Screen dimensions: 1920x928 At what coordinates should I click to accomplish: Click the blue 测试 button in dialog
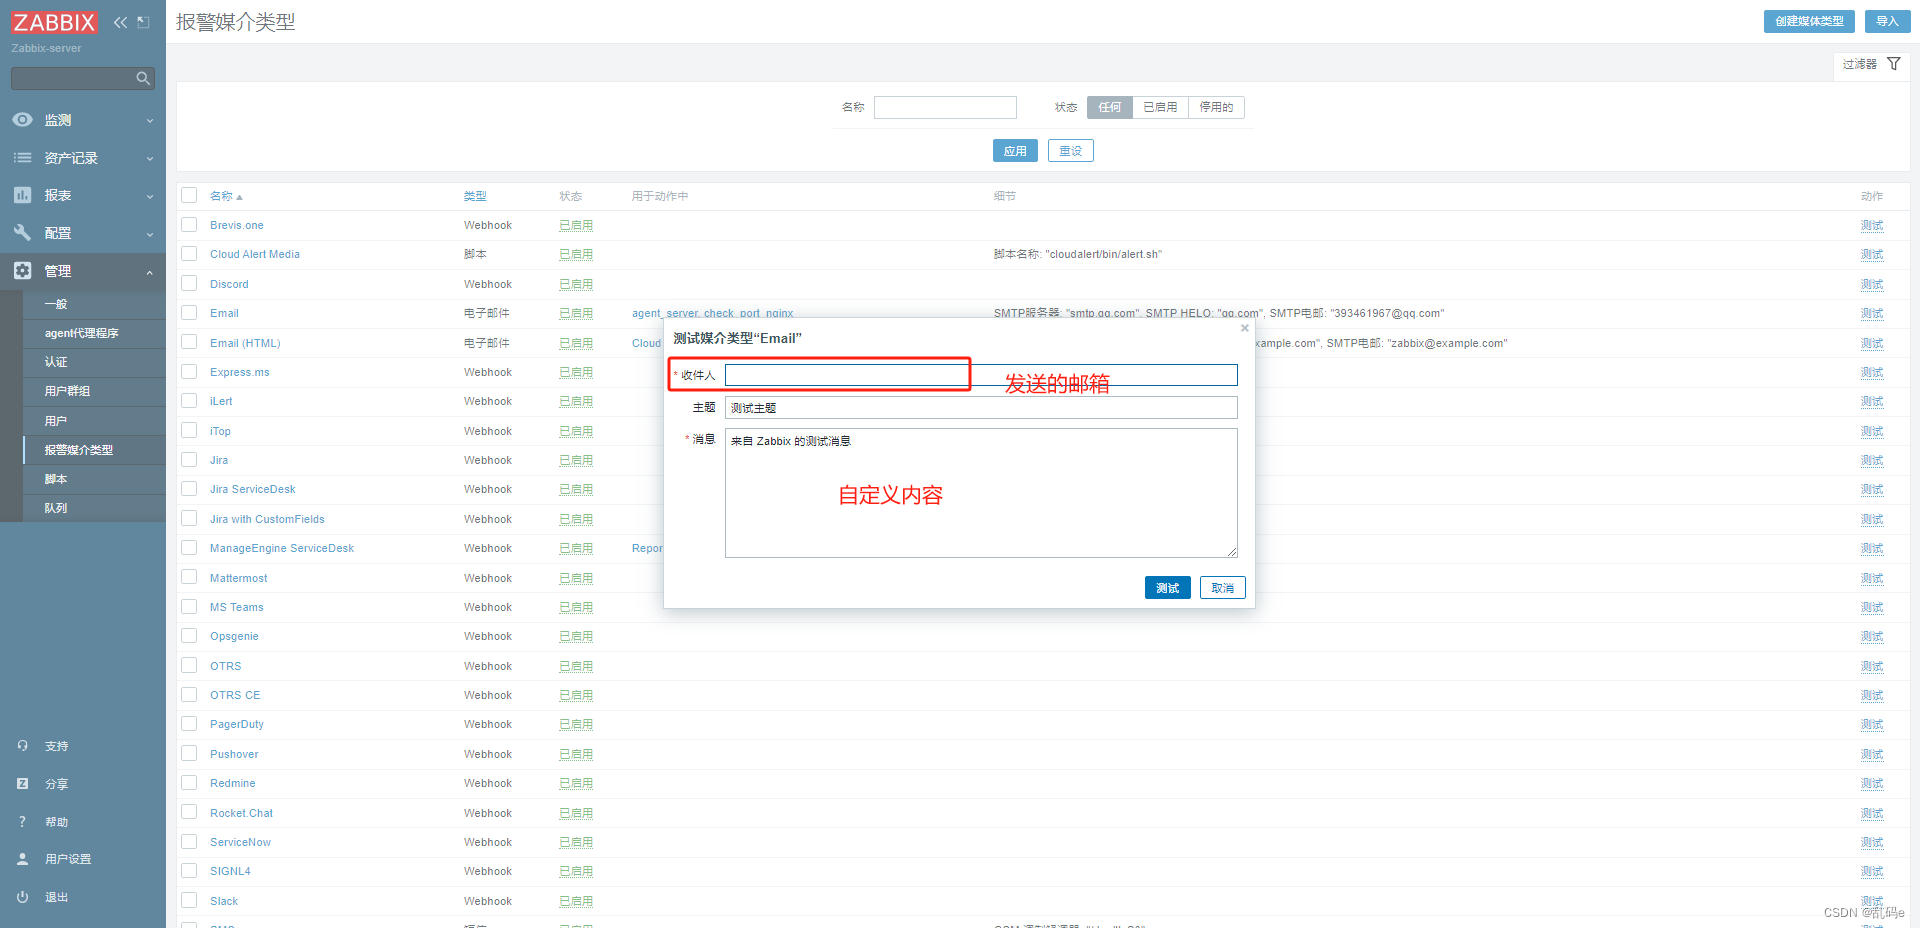(1167, 588)
